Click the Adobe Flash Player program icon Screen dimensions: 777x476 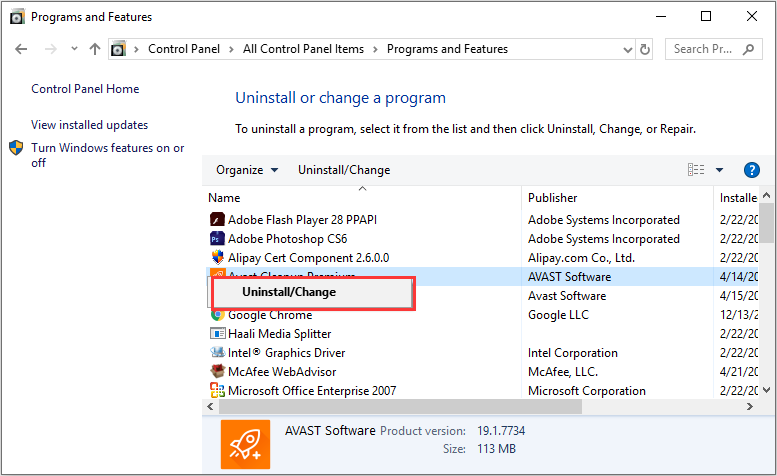click(x=217, y=219)
